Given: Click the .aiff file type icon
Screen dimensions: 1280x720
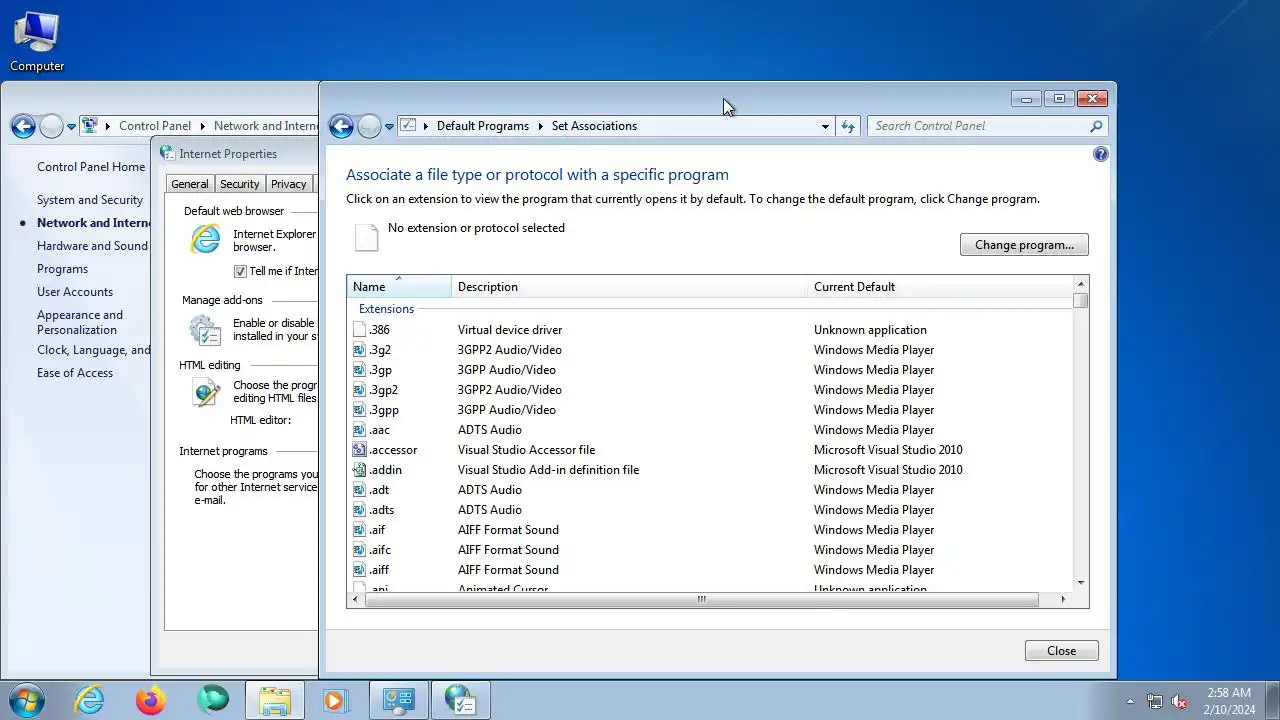Looking at the screenshot, I should coord(359,570).
